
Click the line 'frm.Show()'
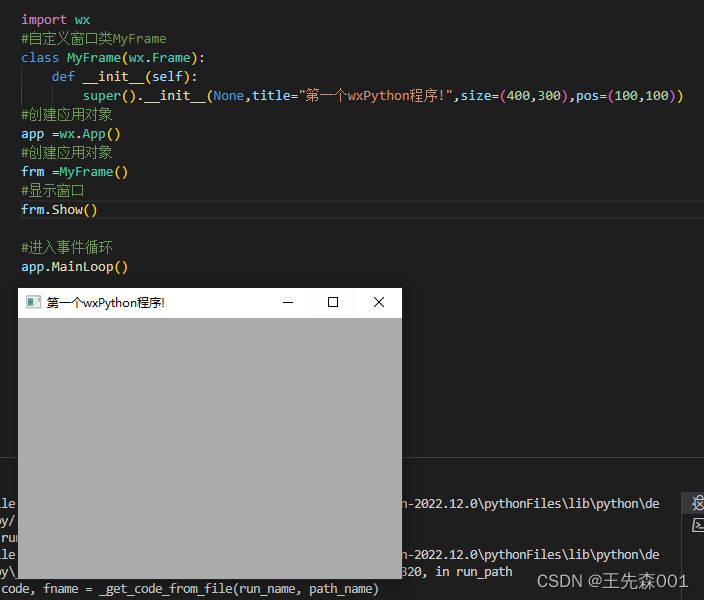click(x=59, y=210)
